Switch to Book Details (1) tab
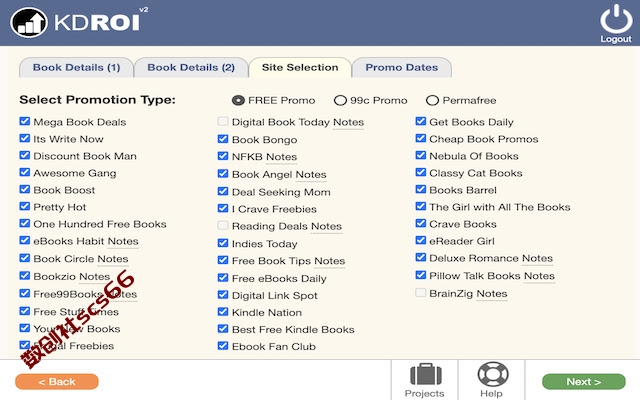Viewport: 640px width, 400px height. coord(76,67)
